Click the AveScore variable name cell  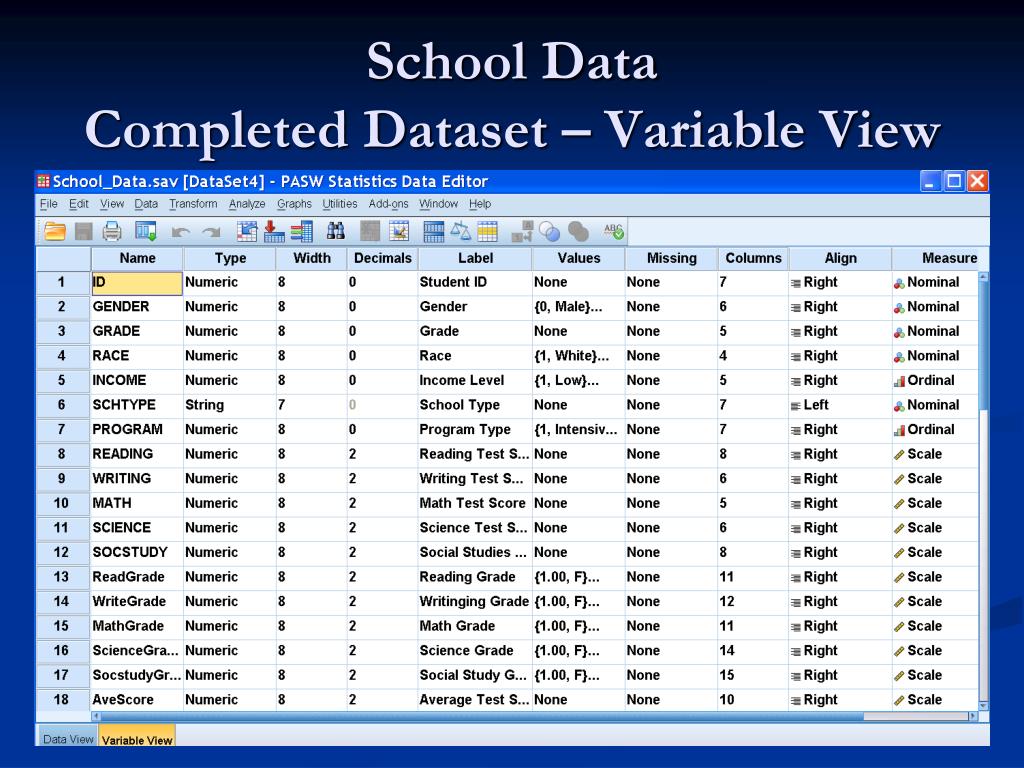coord(137,699)
